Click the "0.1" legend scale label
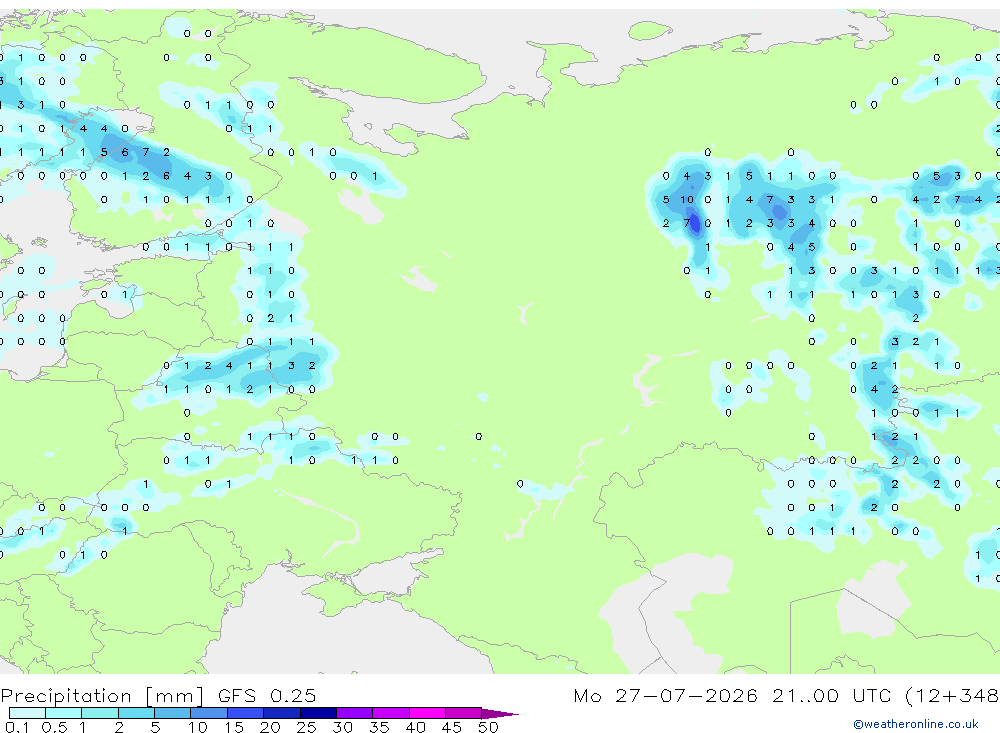This screenshot has width=1000, height=733. click(x=17, y=727)
